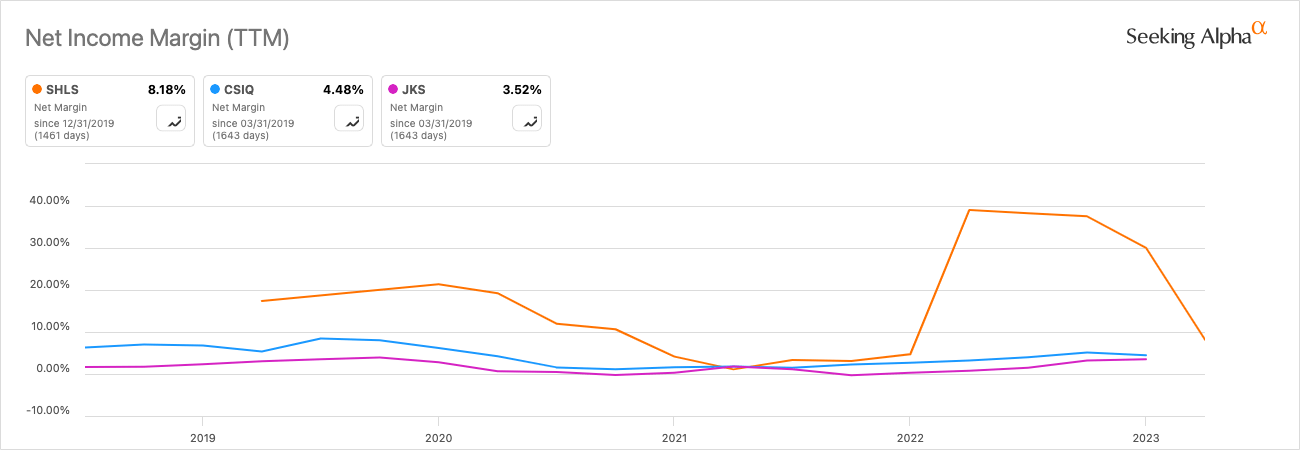Click the SHLS 8.18% margin value
The height and width of the screenshot is (450, 1300).
[166, 90]
